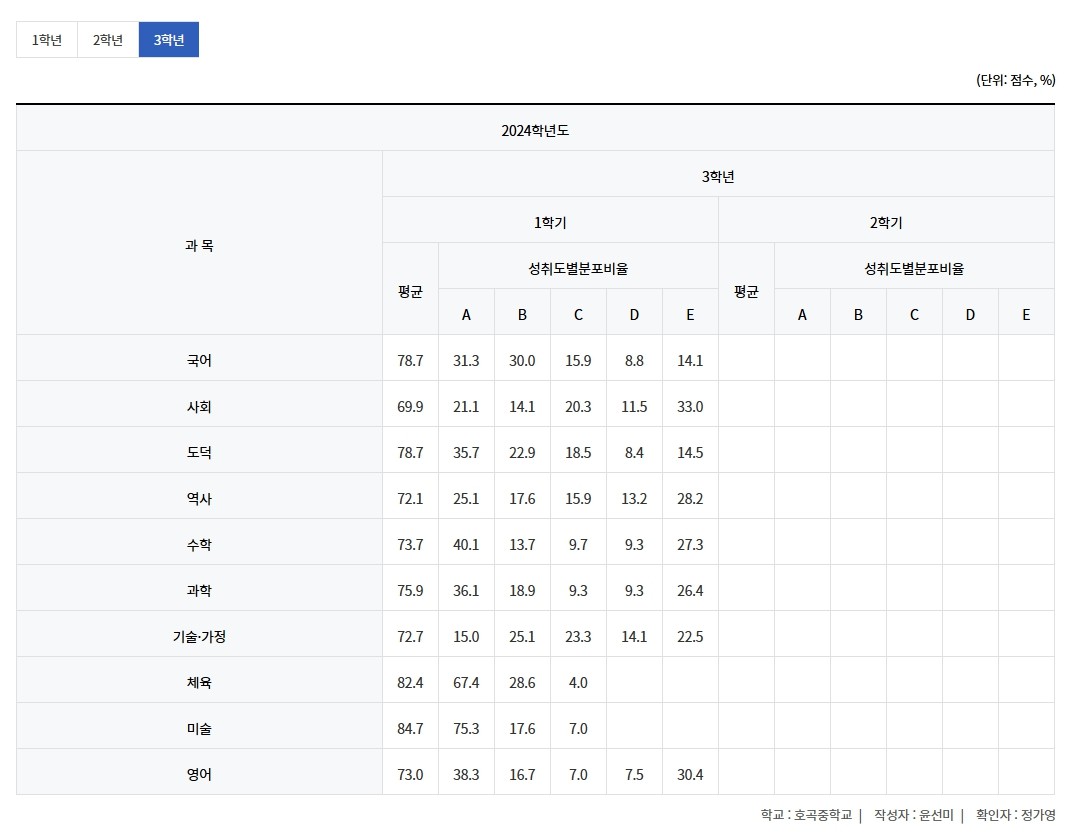Click the 국어 subject row label
Screen dimensions: 1073x838
[199, 360]
